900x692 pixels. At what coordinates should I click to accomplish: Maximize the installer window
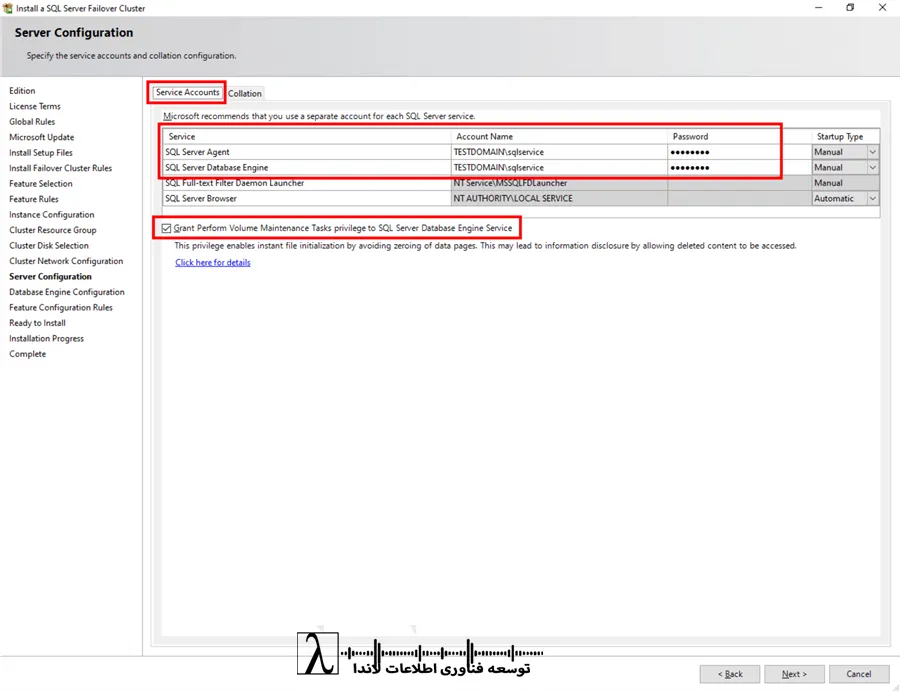tap(850, 7)
